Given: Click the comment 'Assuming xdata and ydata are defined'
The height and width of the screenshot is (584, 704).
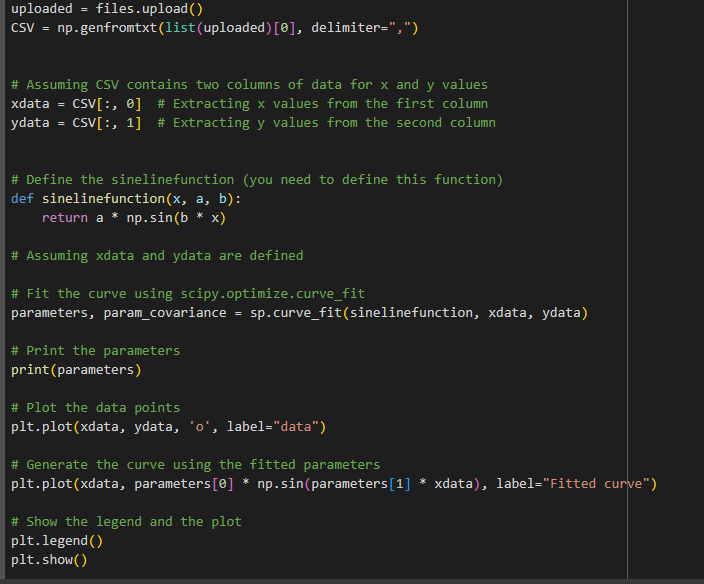Looking at the screenshot, I should [157, 255].
